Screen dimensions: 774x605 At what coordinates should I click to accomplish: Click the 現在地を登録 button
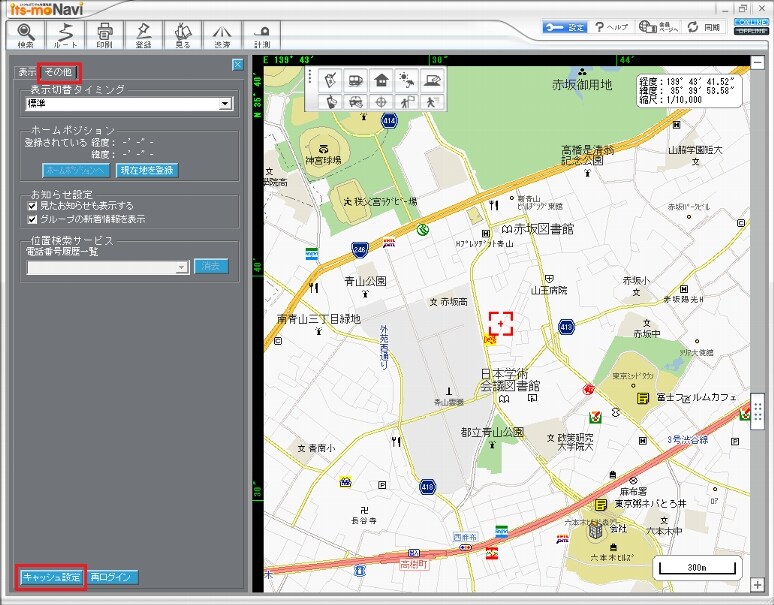point(147,170)
